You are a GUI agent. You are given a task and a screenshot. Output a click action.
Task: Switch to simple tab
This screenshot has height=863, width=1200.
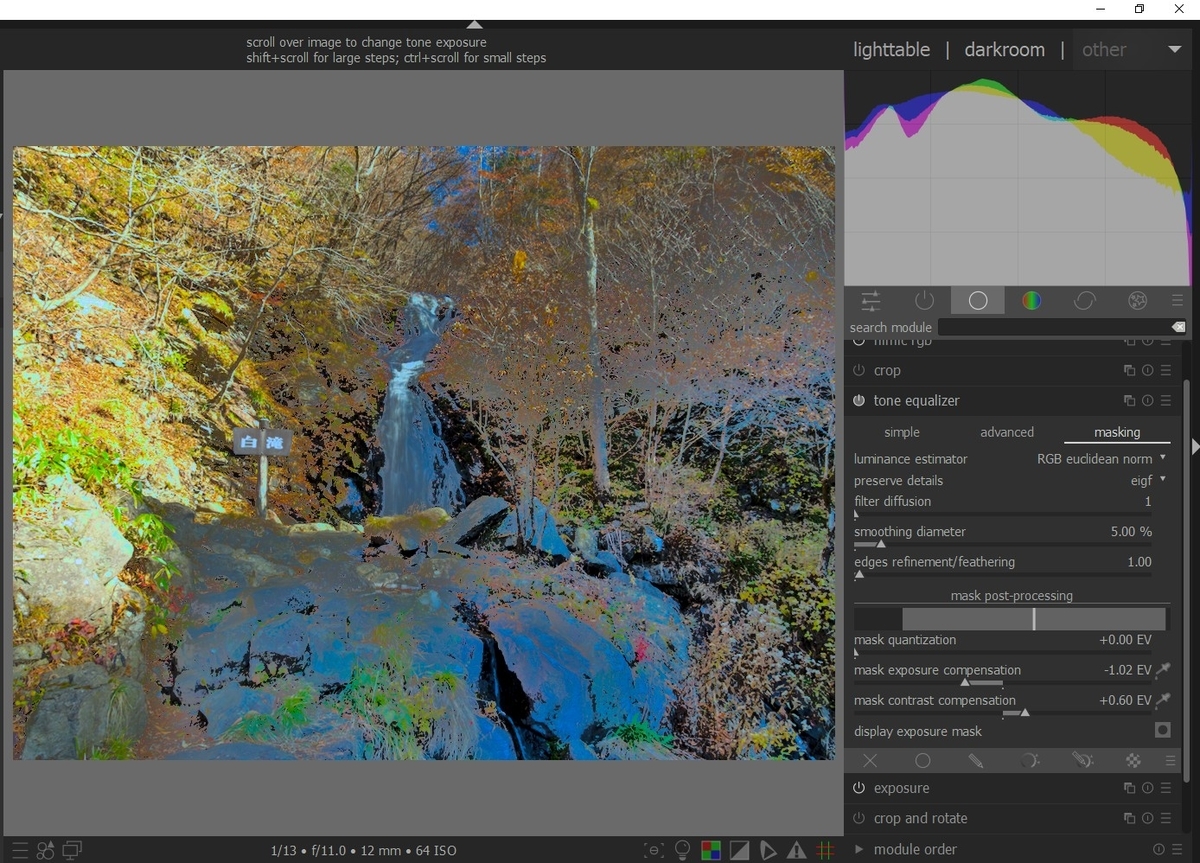click(x=902, y=432)
